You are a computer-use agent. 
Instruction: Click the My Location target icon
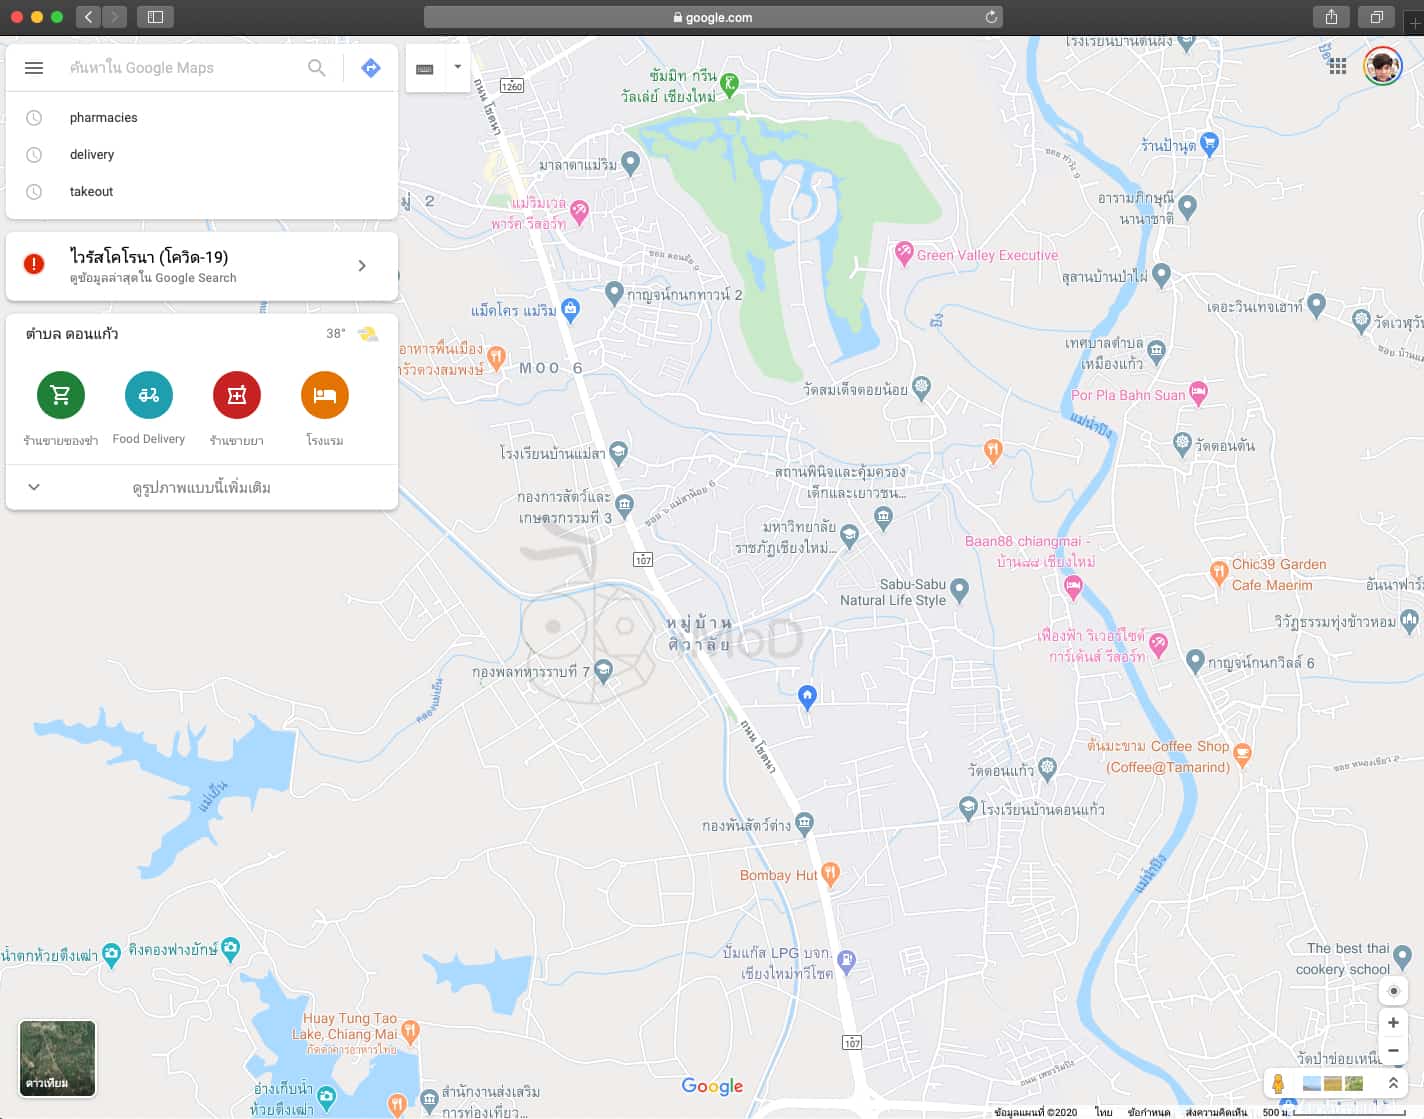[1392, 991]
